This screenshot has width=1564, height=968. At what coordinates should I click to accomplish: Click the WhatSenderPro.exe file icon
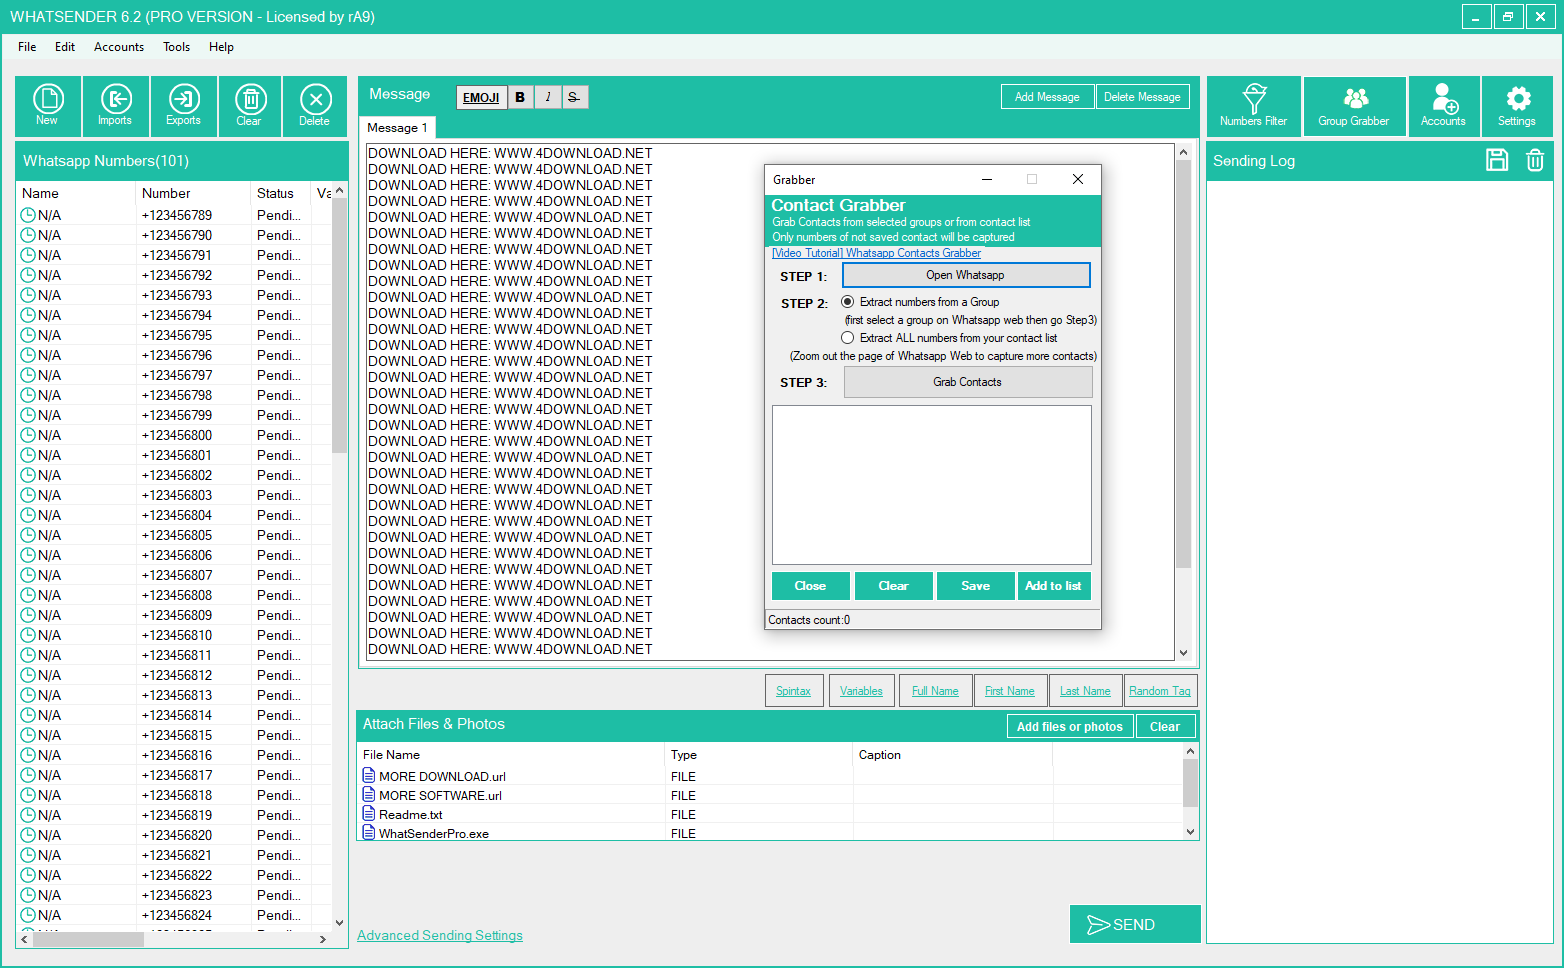pos(369,832)
